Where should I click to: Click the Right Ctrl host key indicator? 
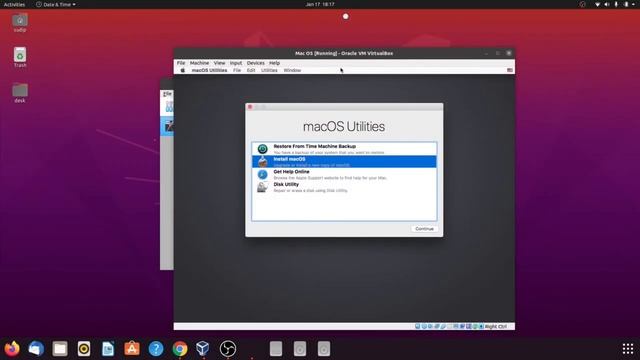pos(496,327)
